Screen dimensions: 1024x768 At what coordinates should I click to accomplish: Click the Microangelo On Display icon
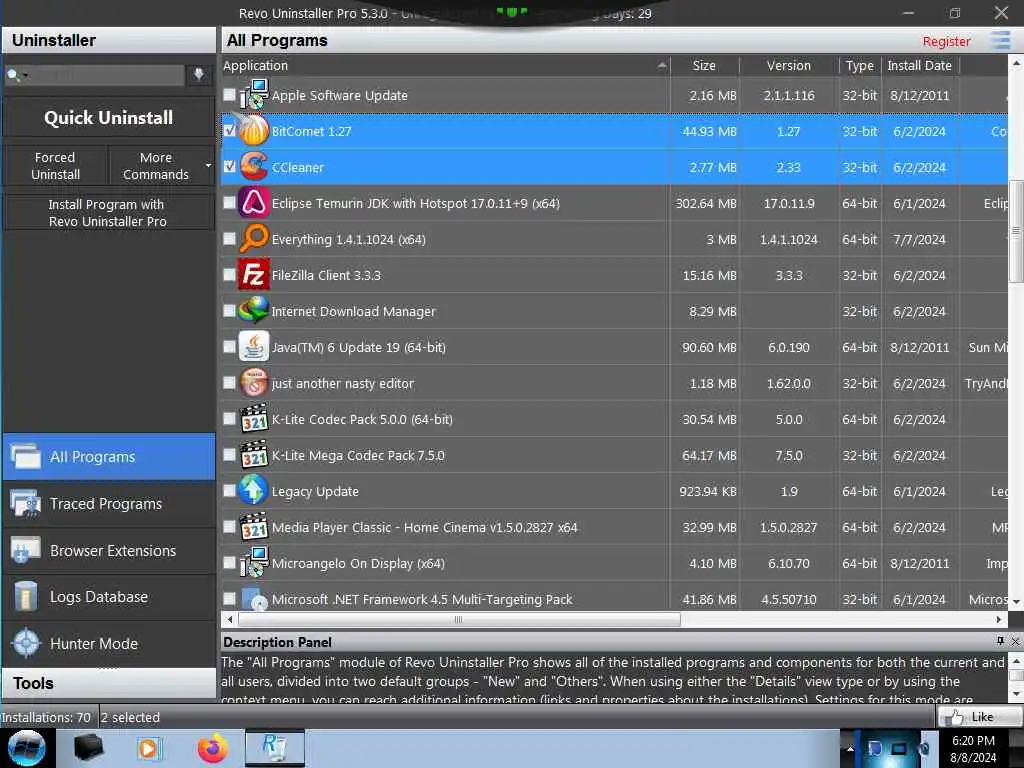click(x=254, y=562)
